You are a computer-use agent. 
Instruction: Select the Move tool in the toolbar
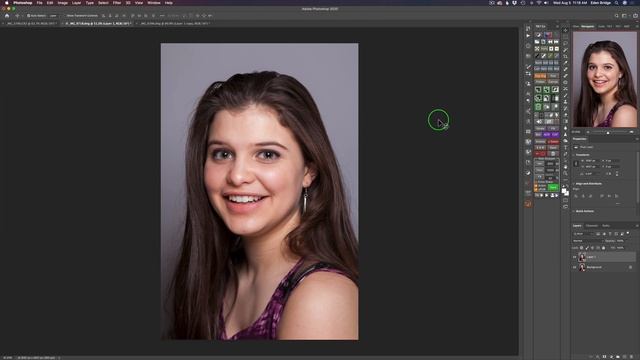pos(565,30)
